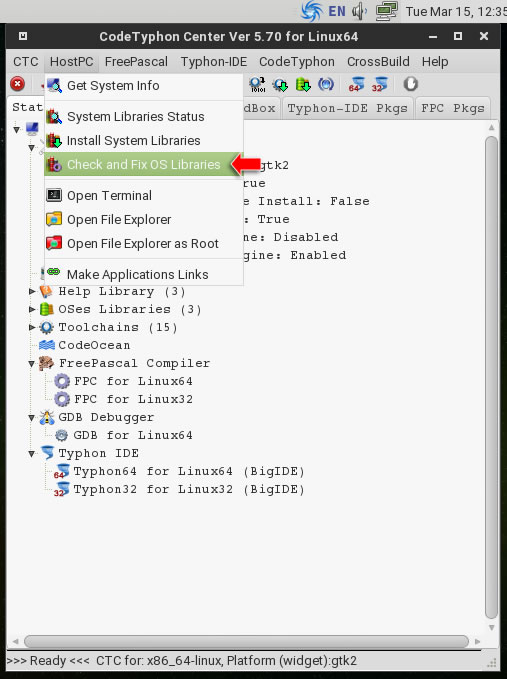Expand the OSes Libraries tree node

[x=32, y=309]
